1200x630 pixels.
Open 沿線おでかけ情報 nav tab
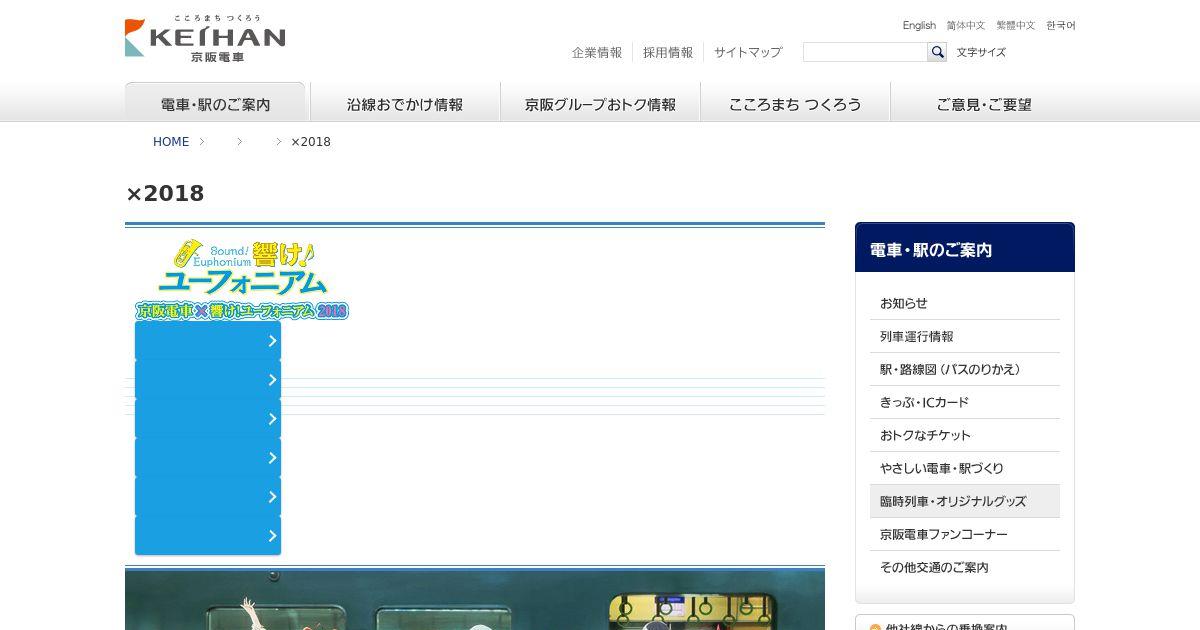tap(405, 102)
